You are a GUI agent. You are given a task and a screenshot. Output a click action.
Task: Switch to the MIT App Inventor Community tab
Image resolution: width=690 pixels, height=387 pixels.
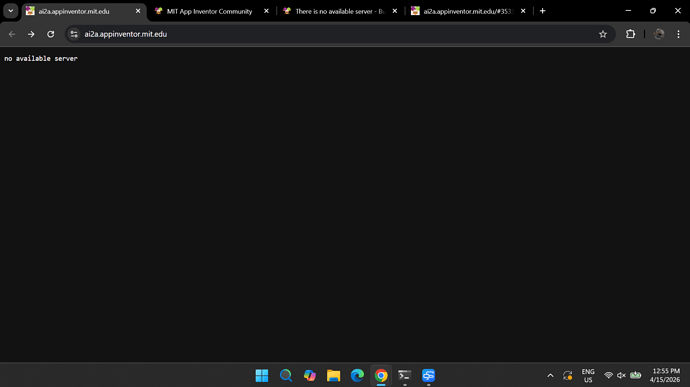click(x=209, y=11)
